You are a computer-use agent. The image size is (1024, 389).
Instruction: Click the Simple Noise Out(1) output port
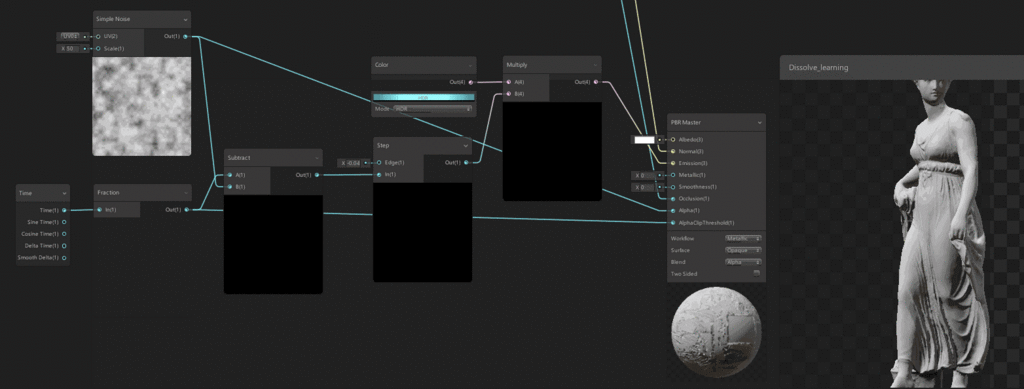pos(185,37)
